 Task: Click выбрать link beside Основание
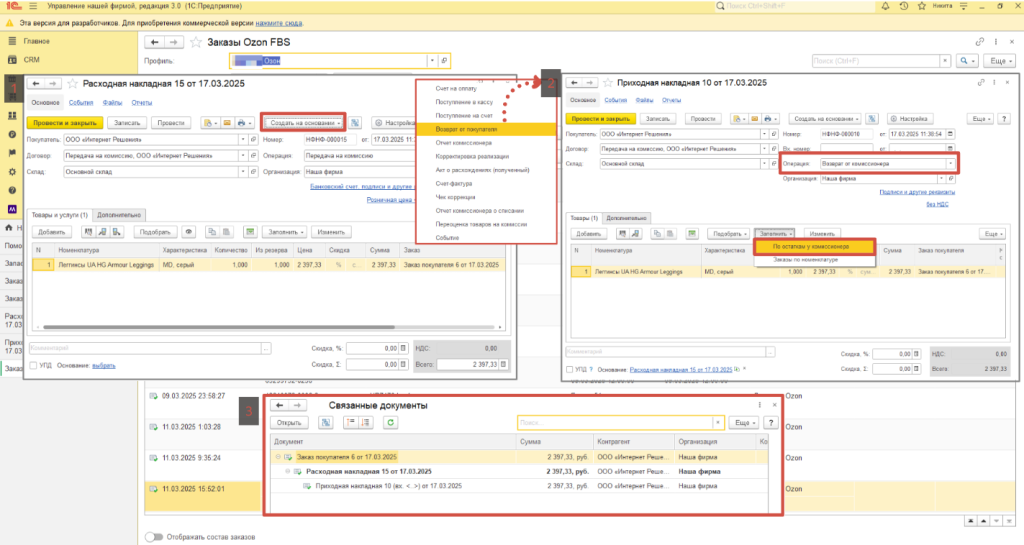[104, 366]
